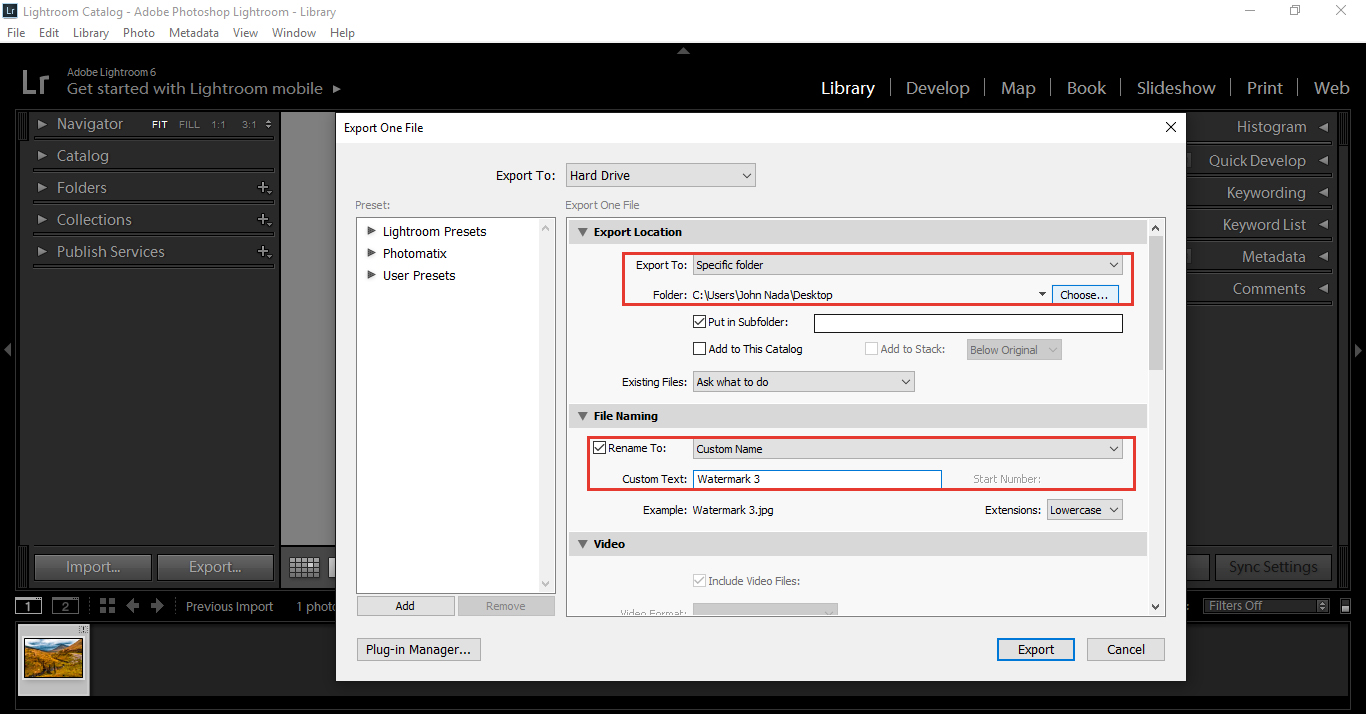The image size is (1366, 714).
Task: Expand the User Presets group
Action: click(372, 275)
